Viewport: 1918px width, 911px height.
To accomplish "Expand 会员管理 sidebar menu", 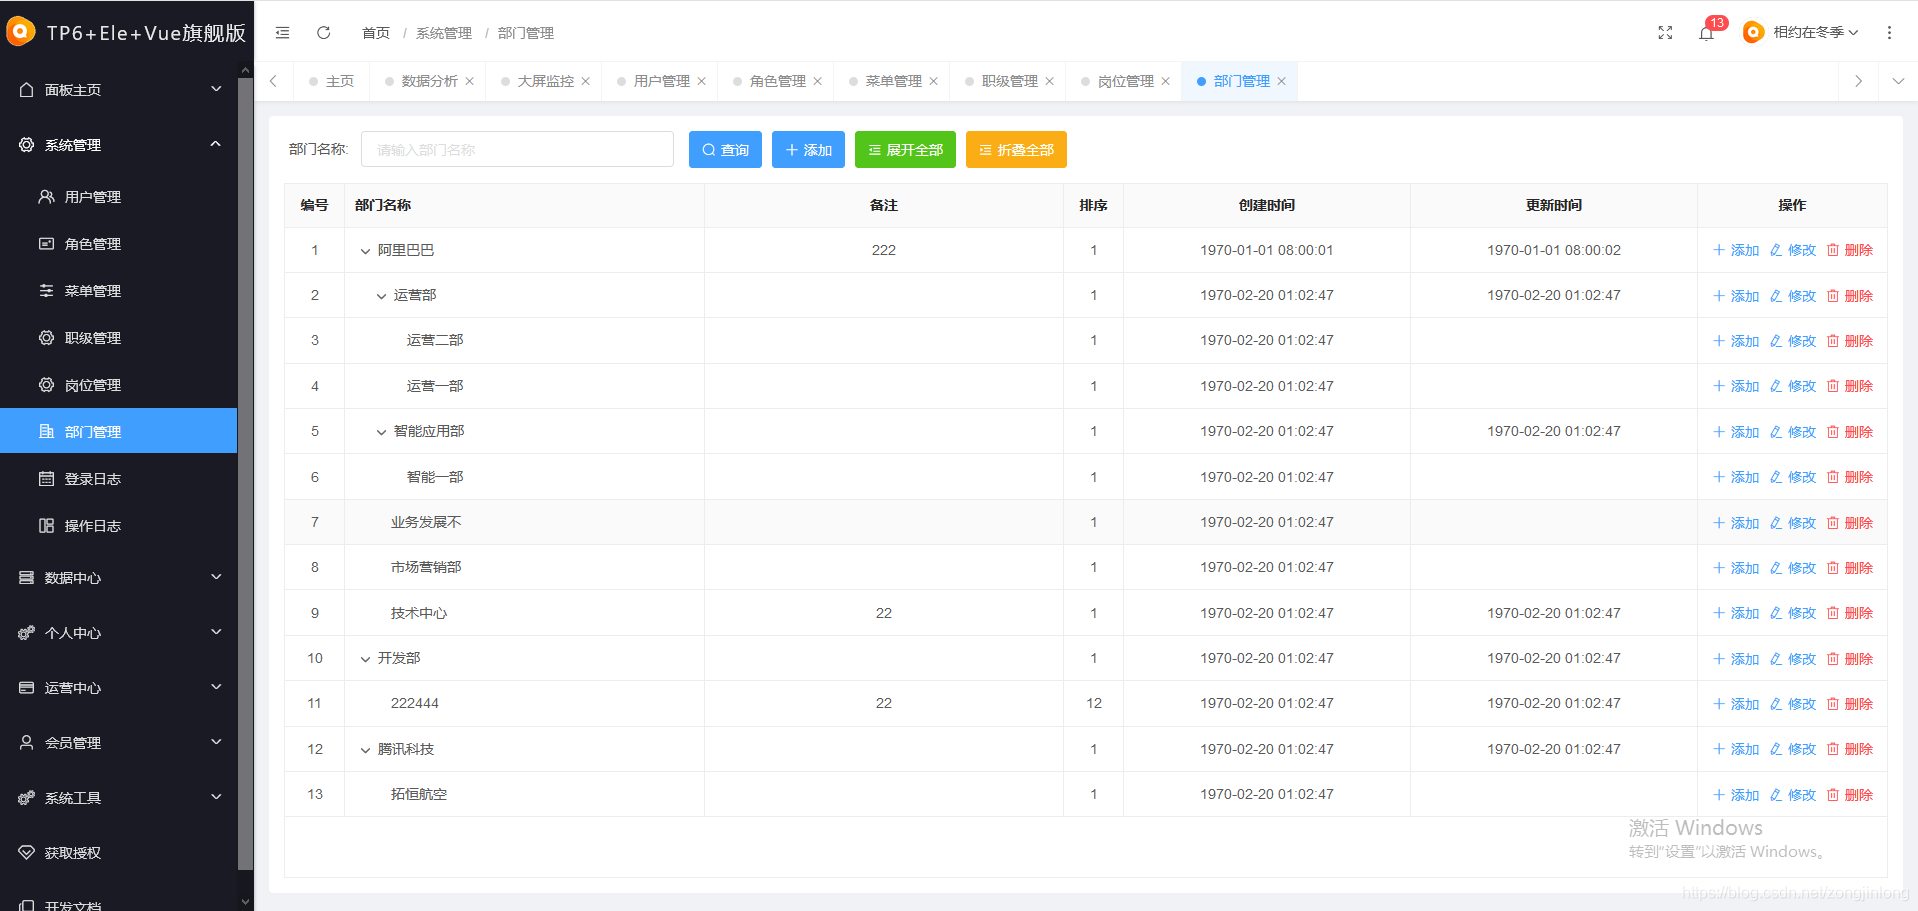I will click(x=118, y=743).
